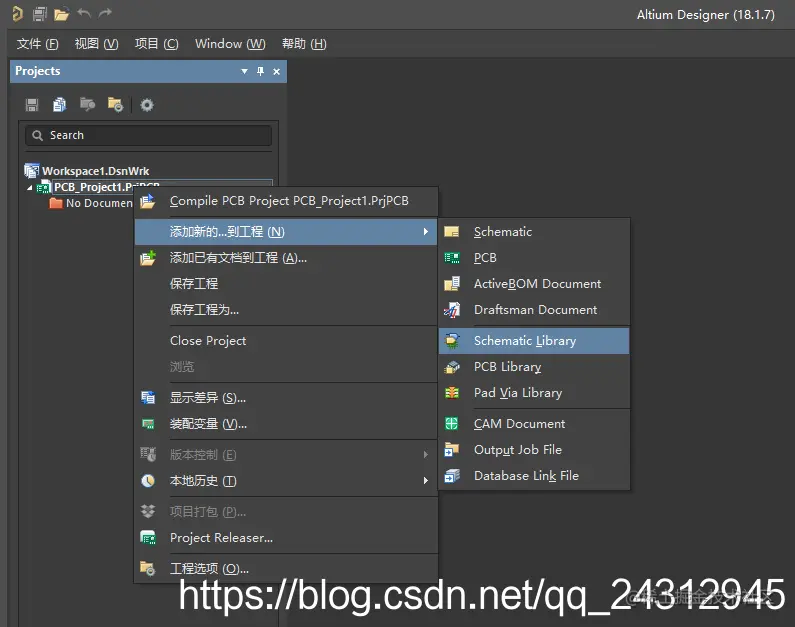The height and width of the screenshot is (627, 795).
Task: Select 添加已有文档到工程 (A)... entry
Action: (286, 258)
